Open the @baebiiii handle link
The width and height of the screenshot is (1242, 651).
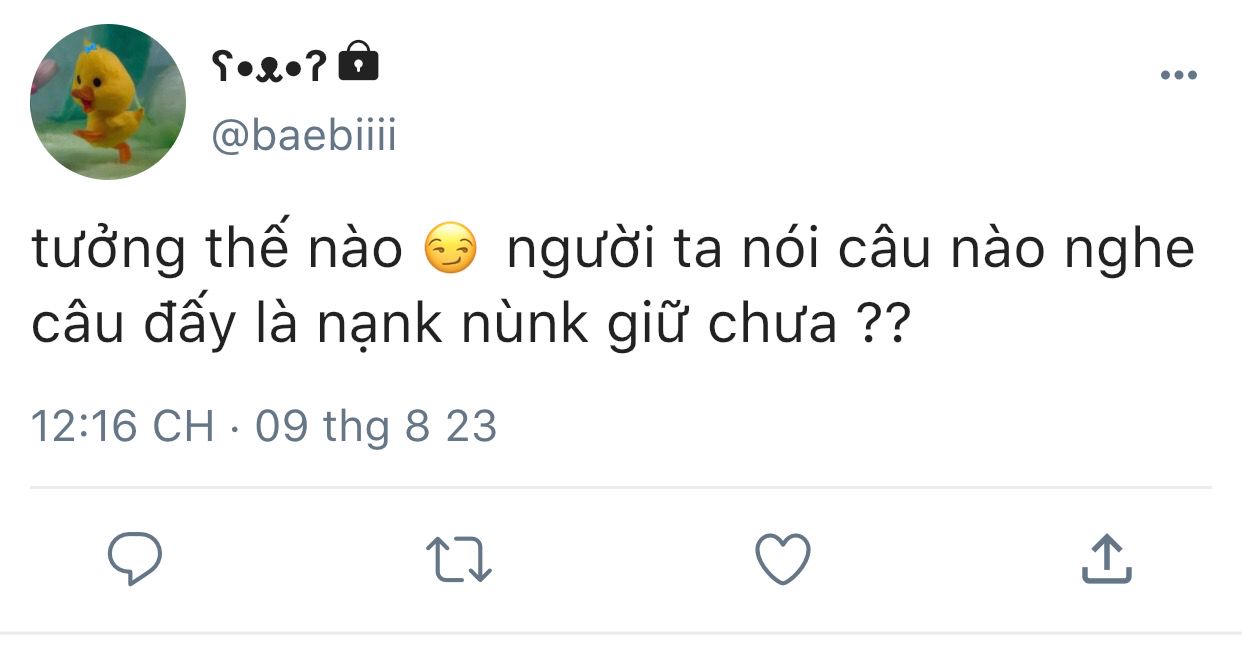click(x=303, y=135)
